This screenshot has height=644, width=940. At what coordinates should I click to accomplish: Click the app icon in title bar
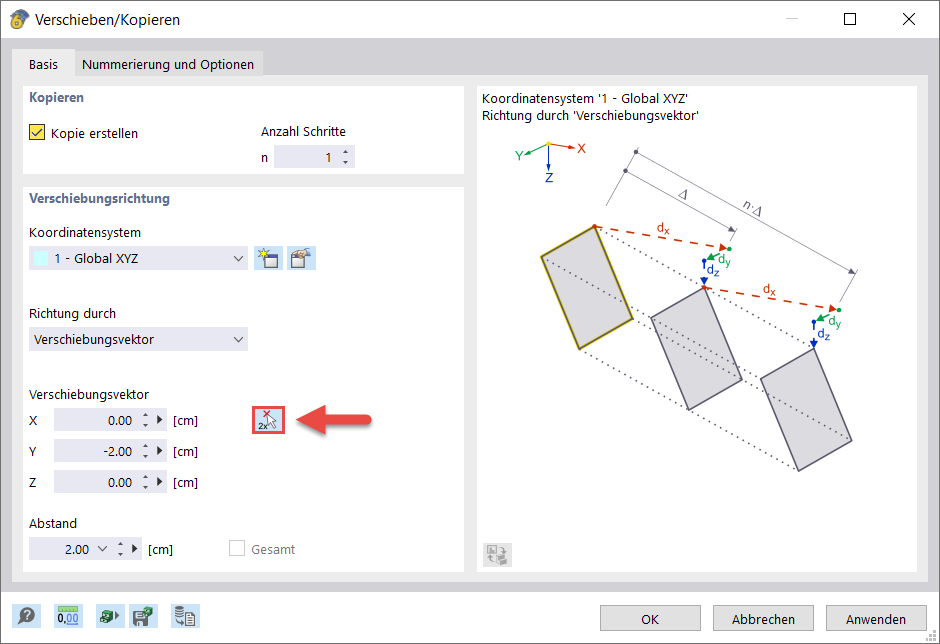pos(19,19)
